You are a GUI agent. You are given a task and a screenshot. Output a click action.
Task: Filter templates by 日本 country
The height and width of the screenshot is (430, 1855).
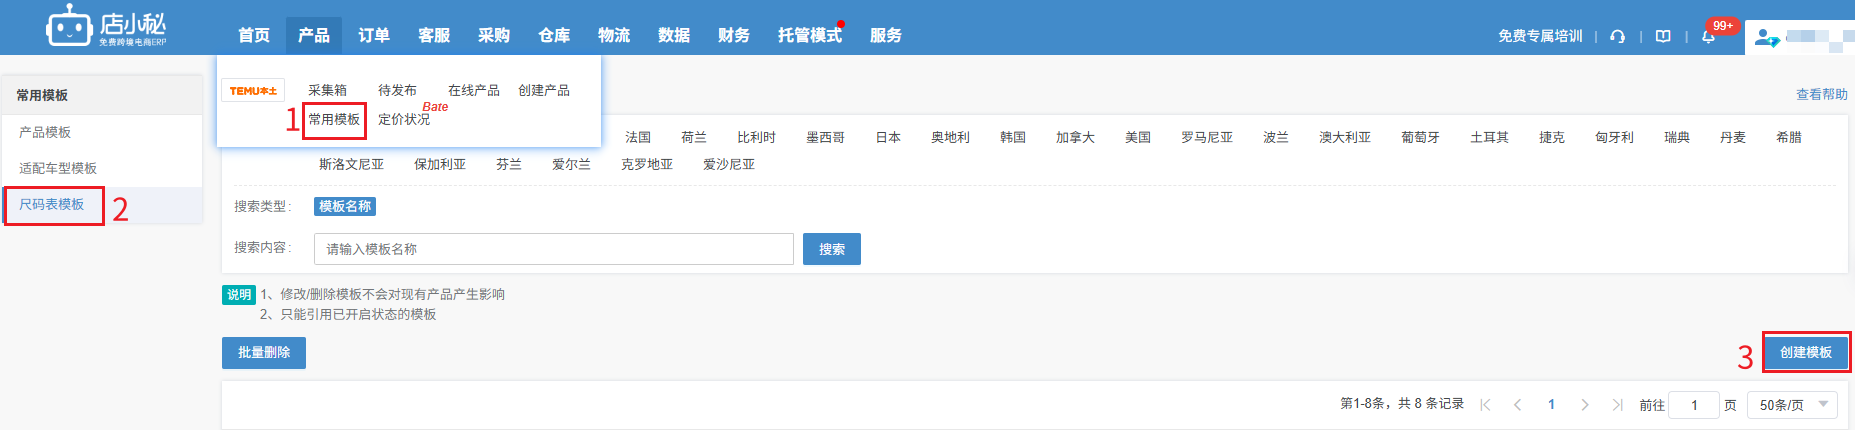coord(888,137)
